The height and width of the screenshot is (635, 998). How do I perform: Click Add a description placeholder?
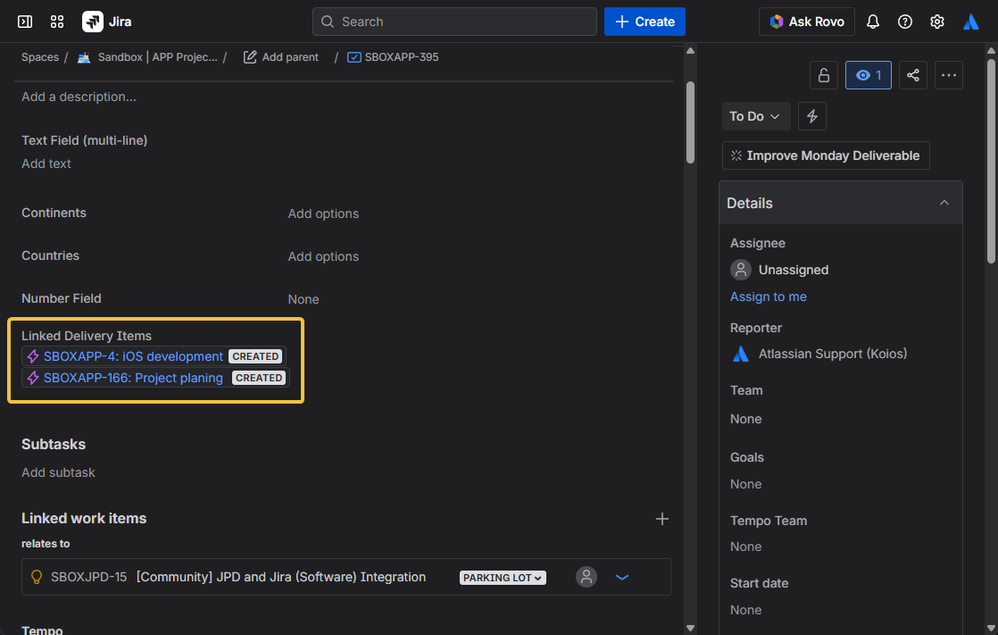coord(79,97)
